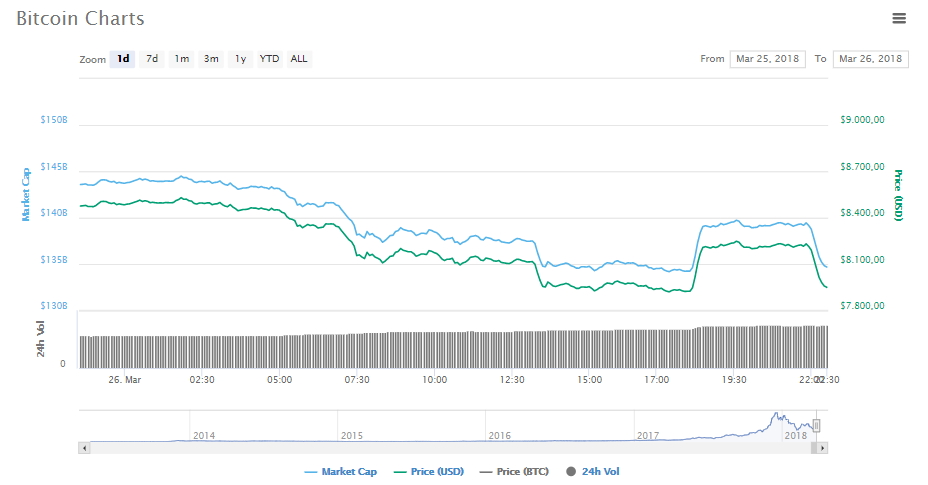928x485 pixels.
Task: Click the 10:00 time axis label
Action: click(x=434, y=380)
